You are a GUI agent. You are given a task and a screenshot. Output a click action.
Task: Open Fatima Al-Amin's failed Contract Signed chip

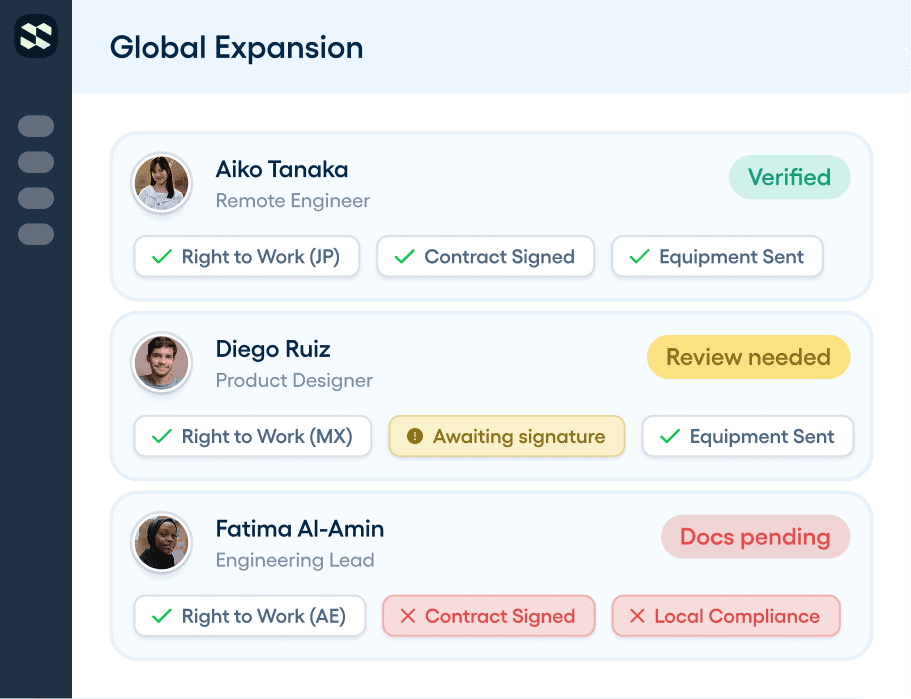click(x=489, y=616)
